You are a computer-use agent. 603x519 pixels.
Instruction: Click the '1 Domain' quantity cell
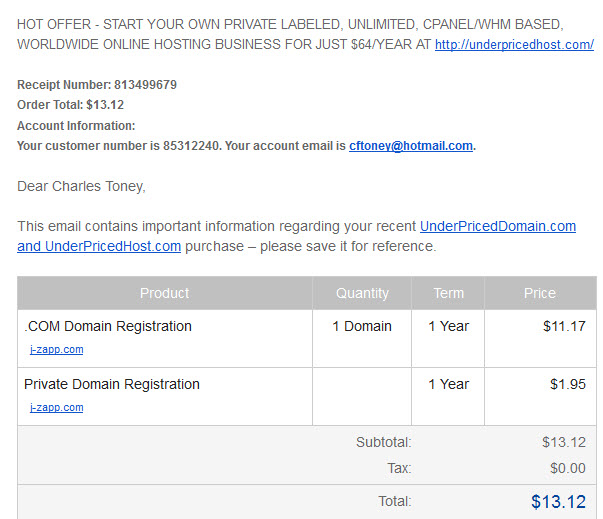tap(362, 326)
